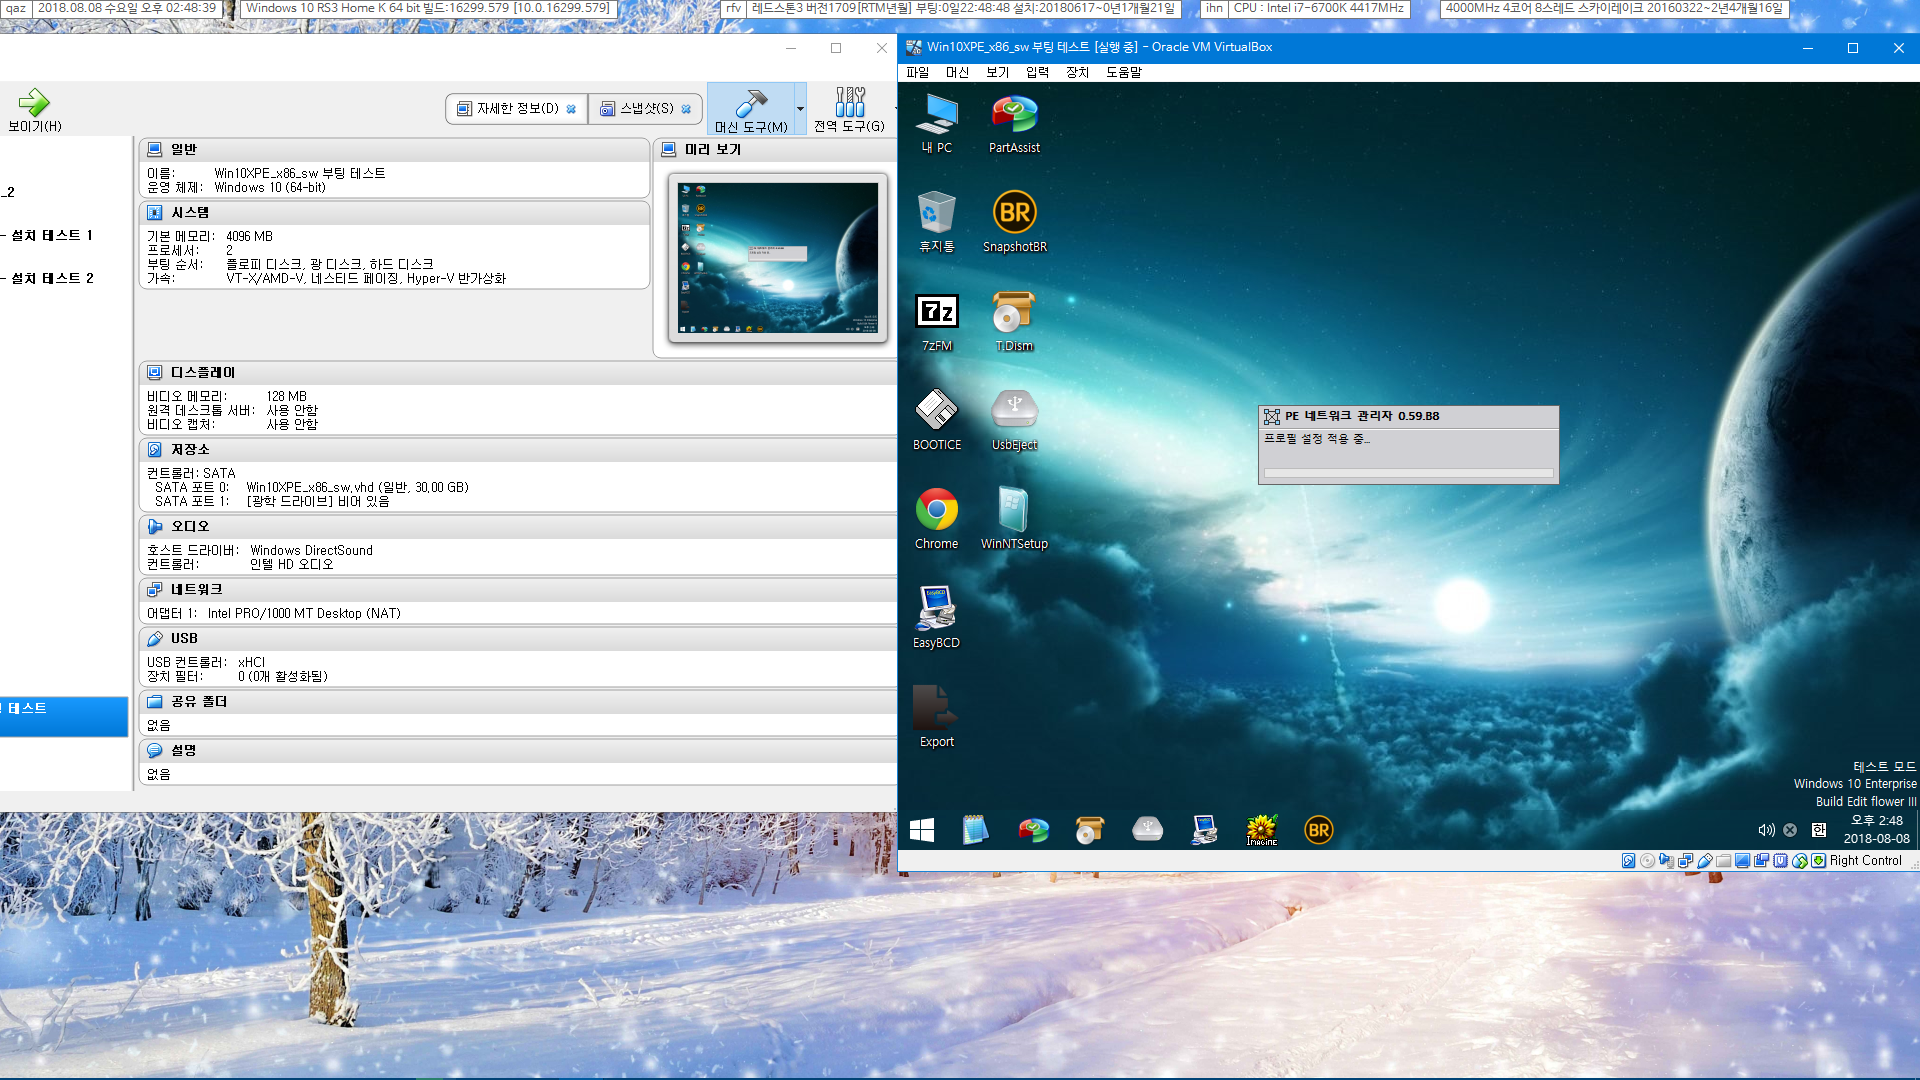Click the 디스플레이 section header

(518, 373)
